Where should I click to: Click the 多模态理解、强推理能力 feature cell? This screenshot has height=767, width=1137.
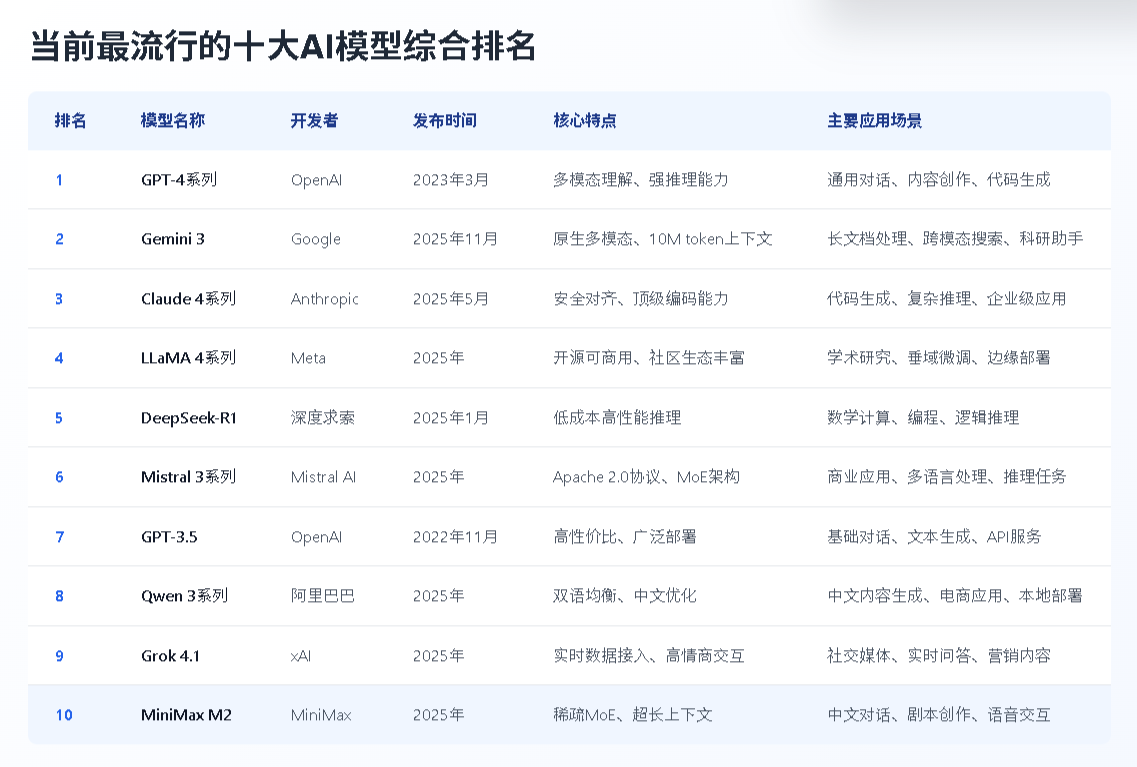(641, 180)
